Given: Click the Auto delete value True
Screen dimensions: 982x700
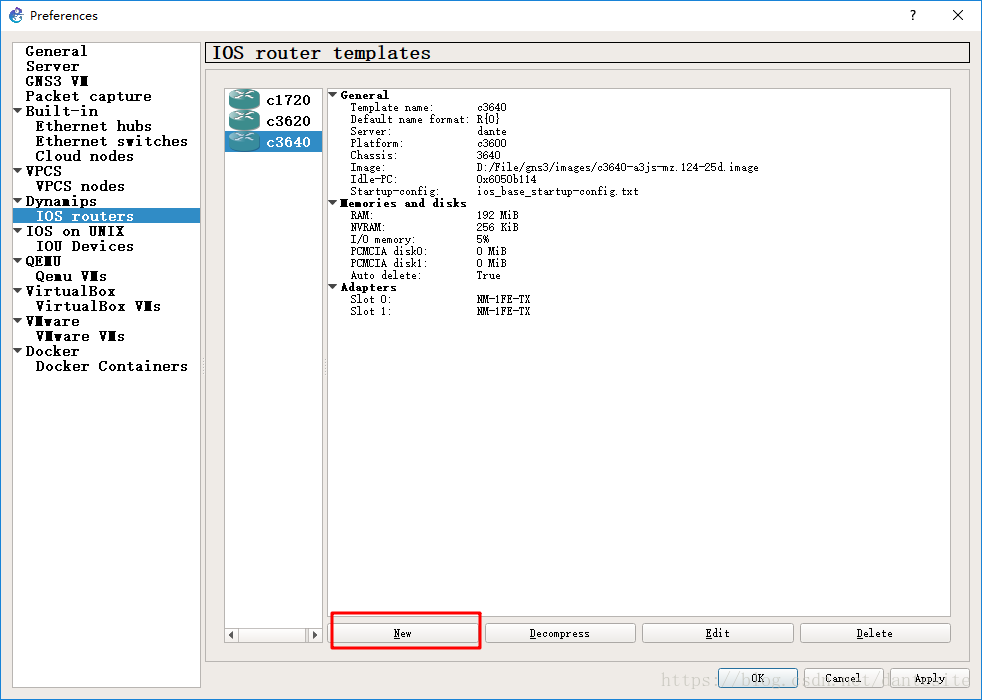Looking at the screenshot, I should pos(488,275).
